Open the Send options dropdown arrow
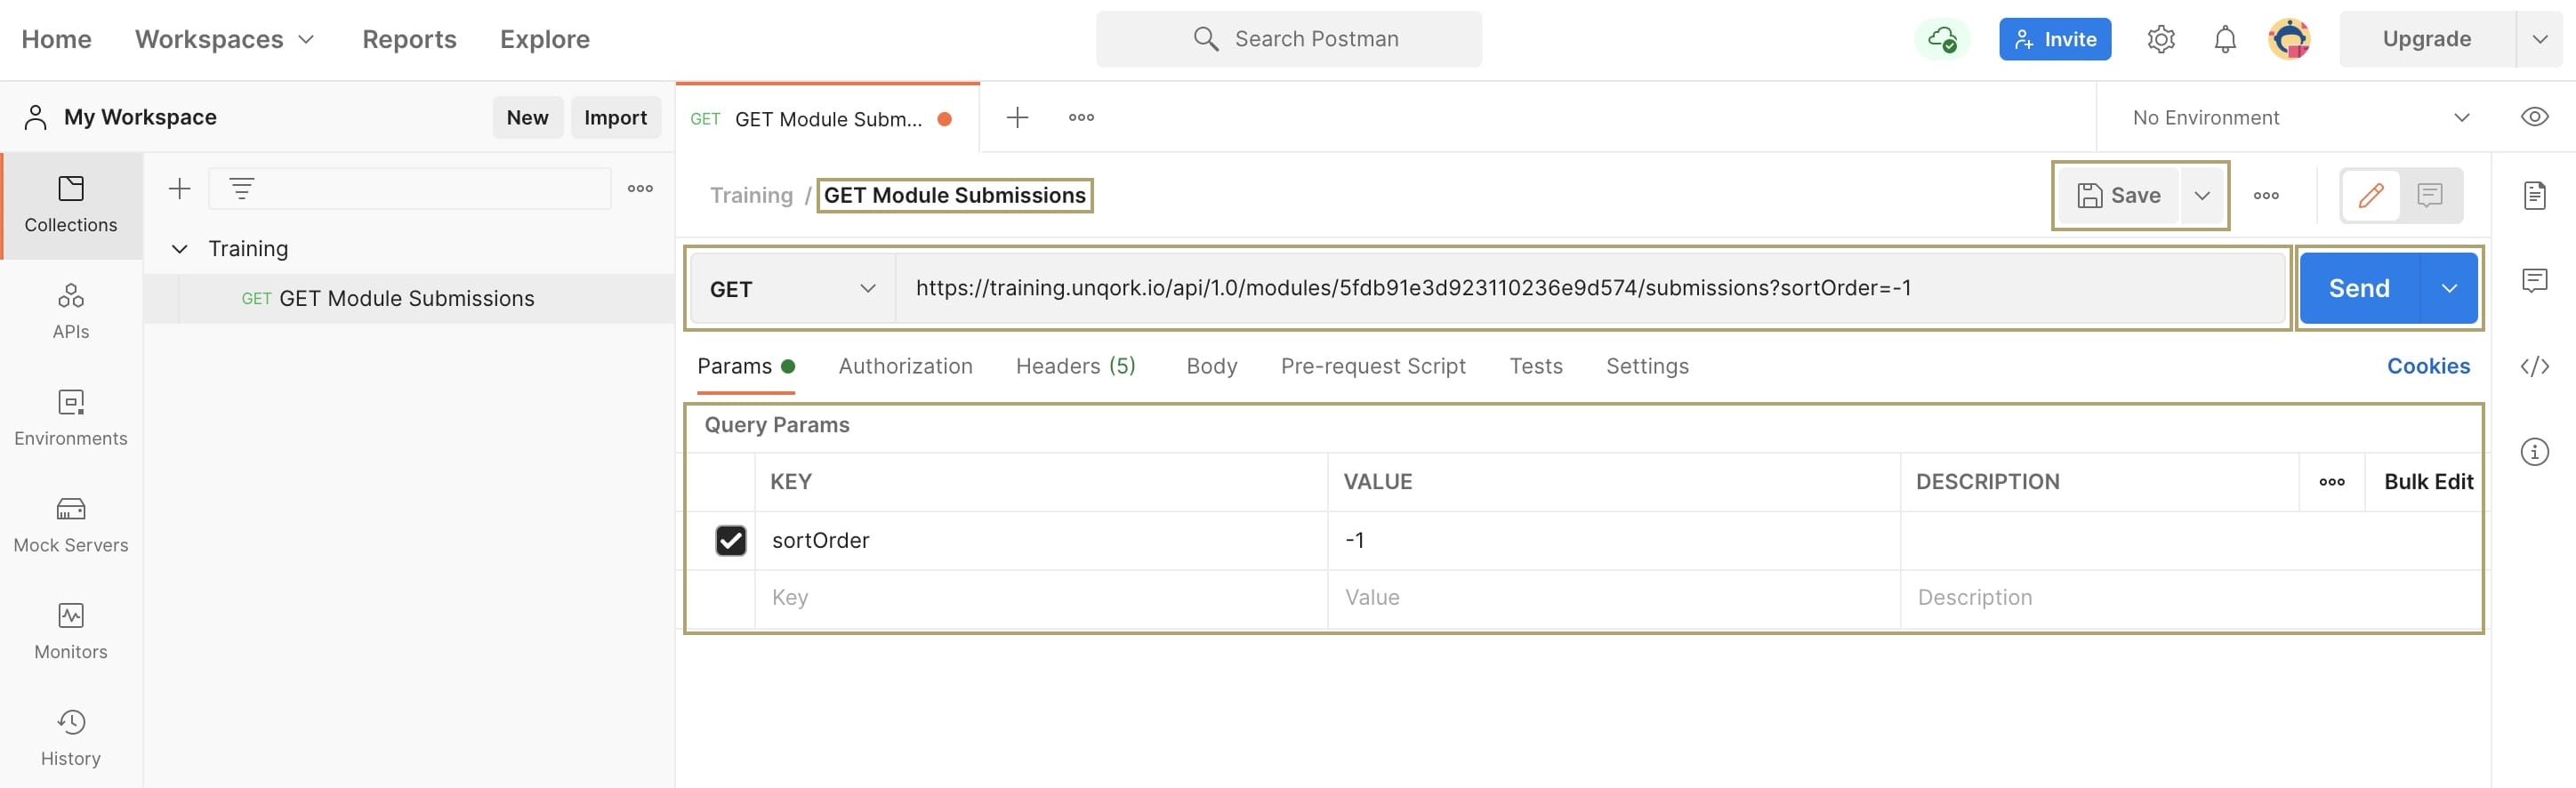 2448,288
